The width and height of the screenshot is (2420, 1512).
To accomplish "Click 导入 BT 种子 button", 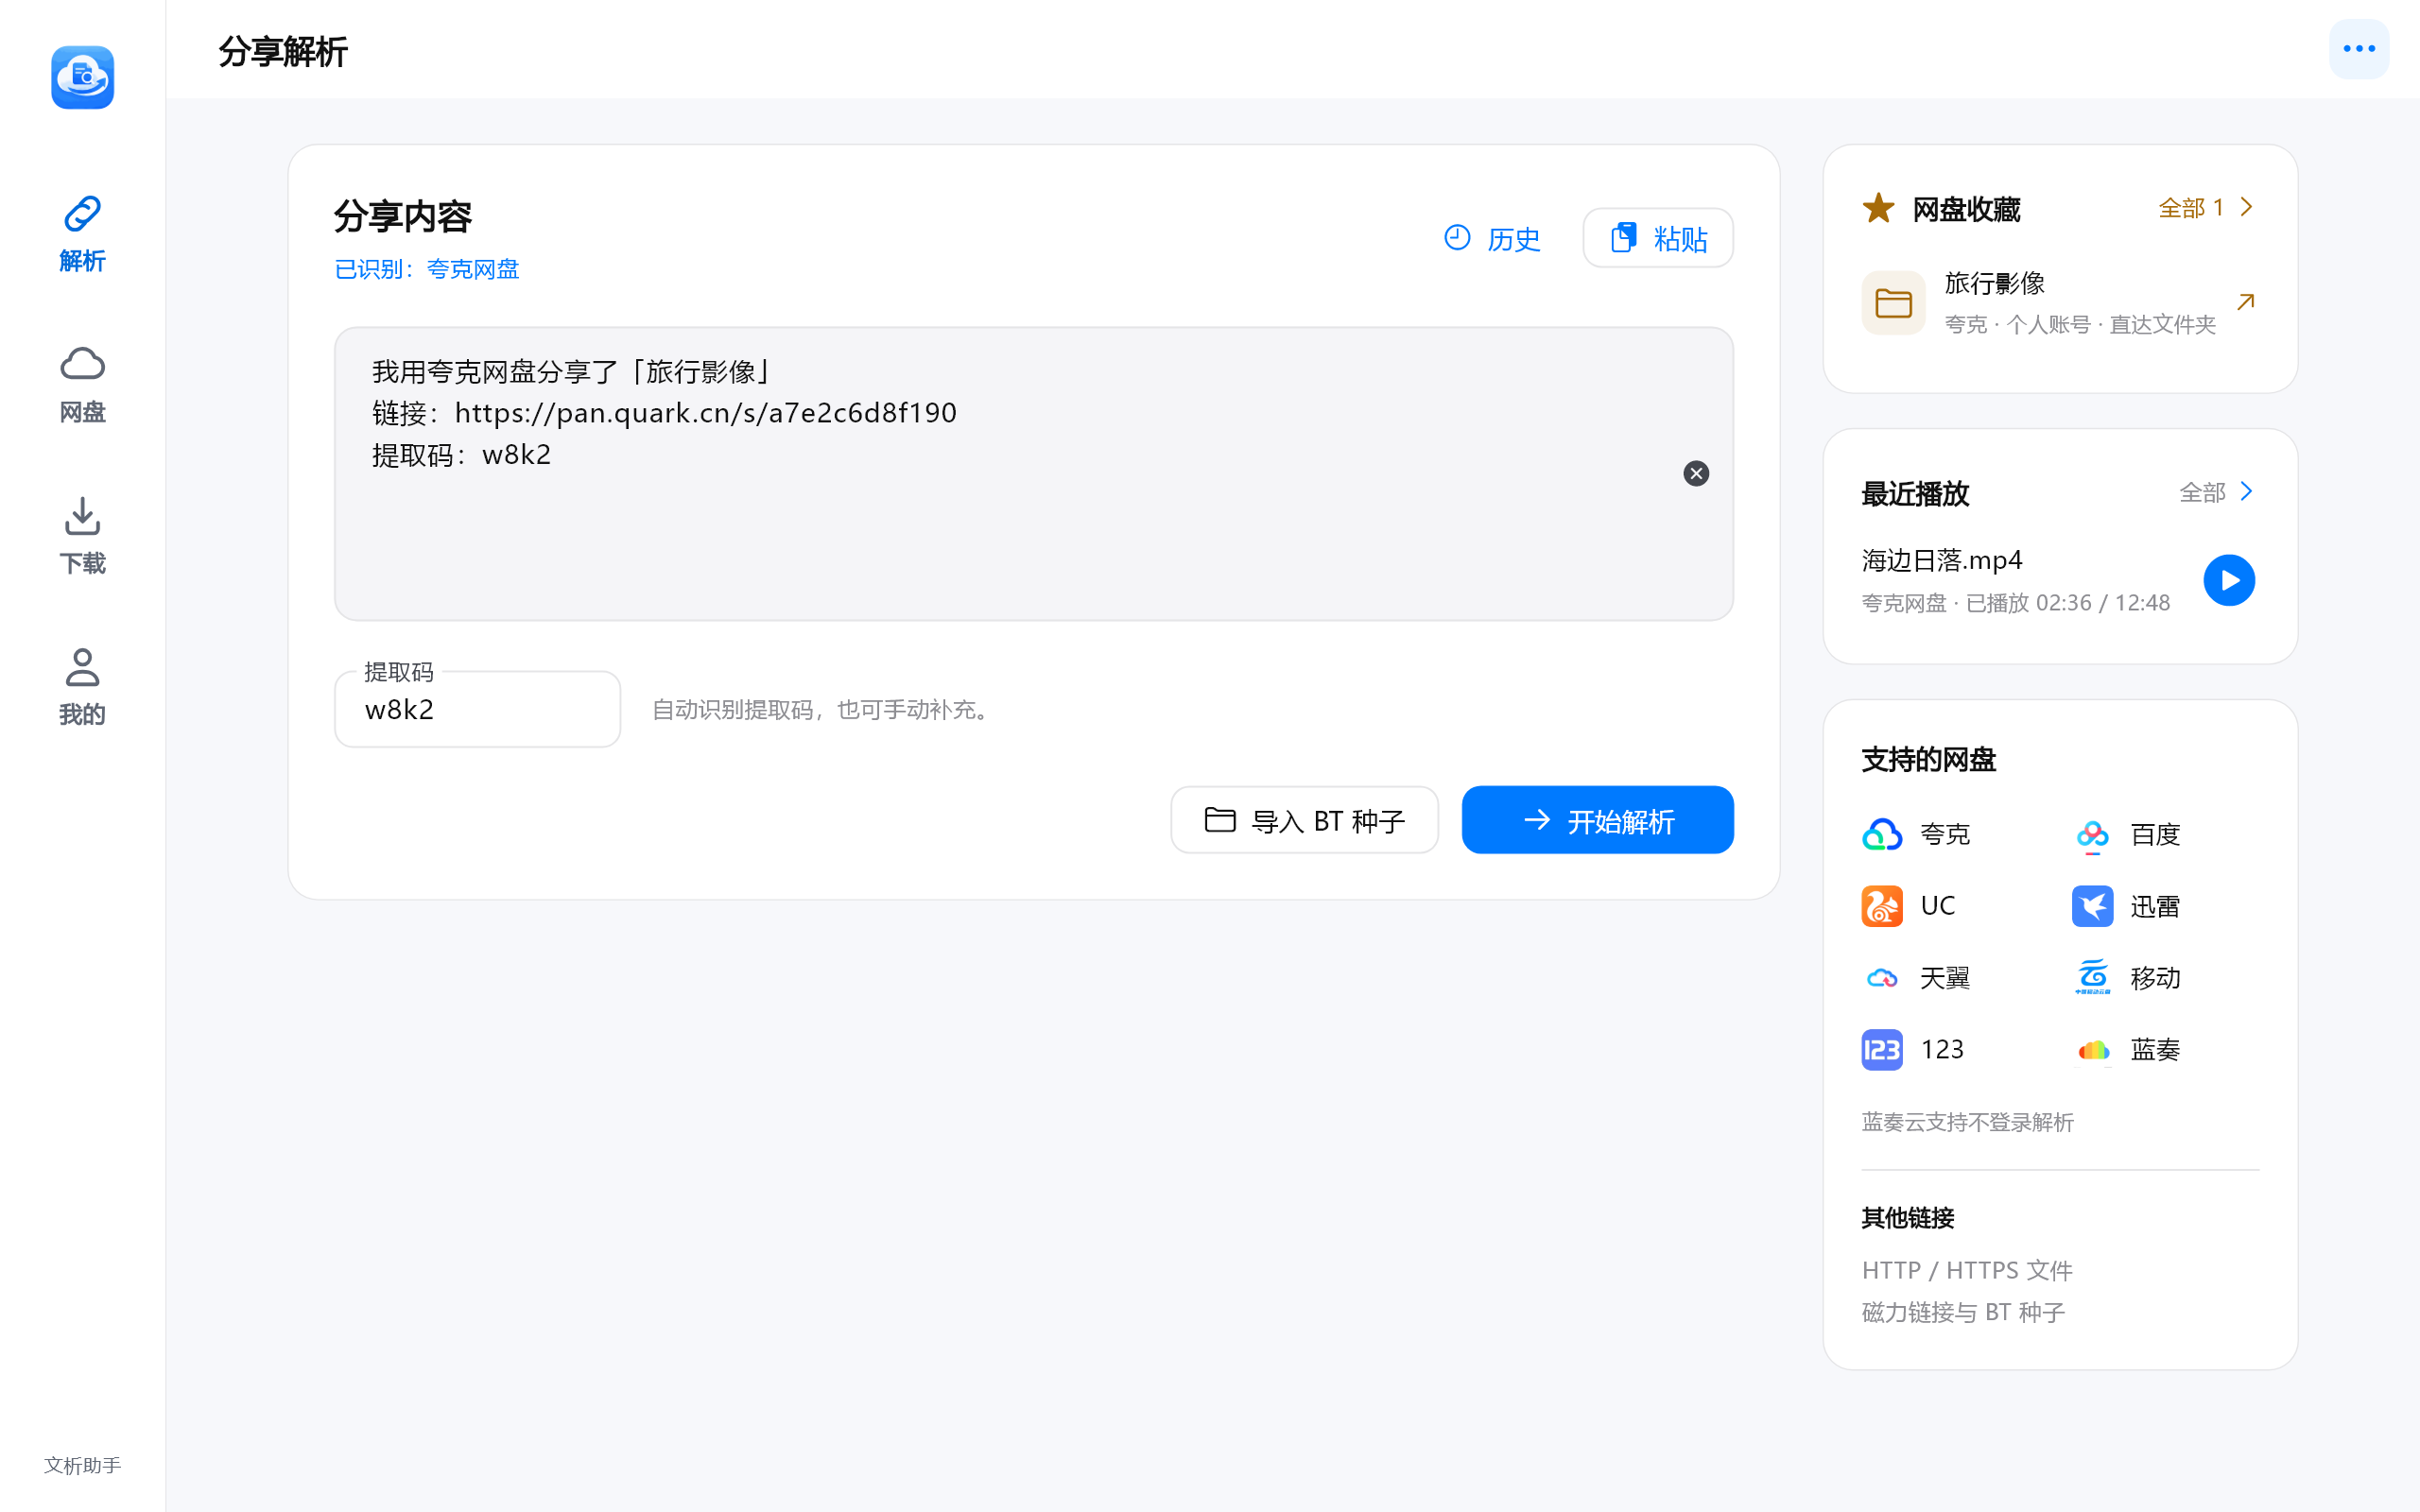I will (1304, 820).
